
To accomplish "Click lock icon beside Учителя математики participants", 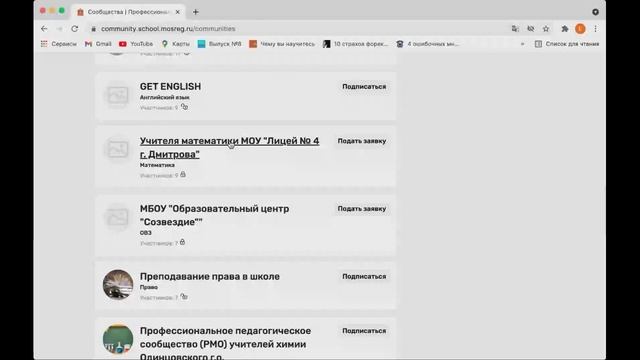I will click(x=183, y=174).
